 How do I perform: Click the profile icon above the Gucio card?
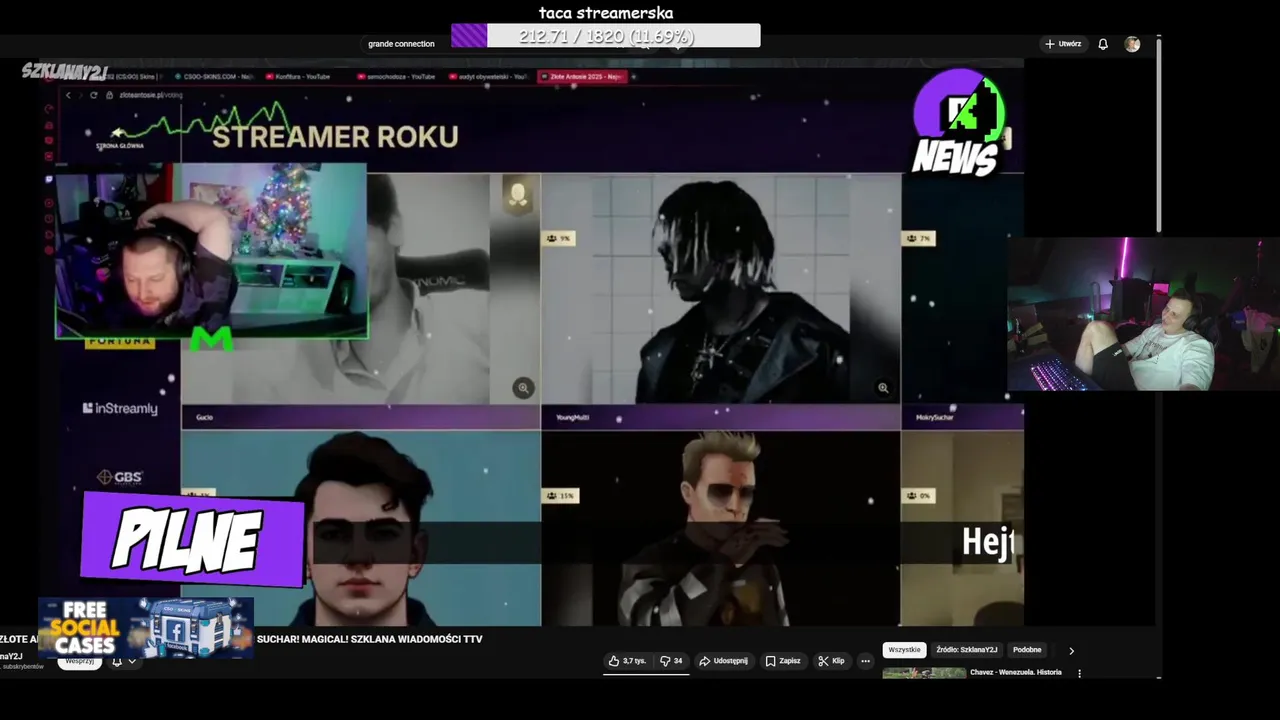(x=518, y=195)
